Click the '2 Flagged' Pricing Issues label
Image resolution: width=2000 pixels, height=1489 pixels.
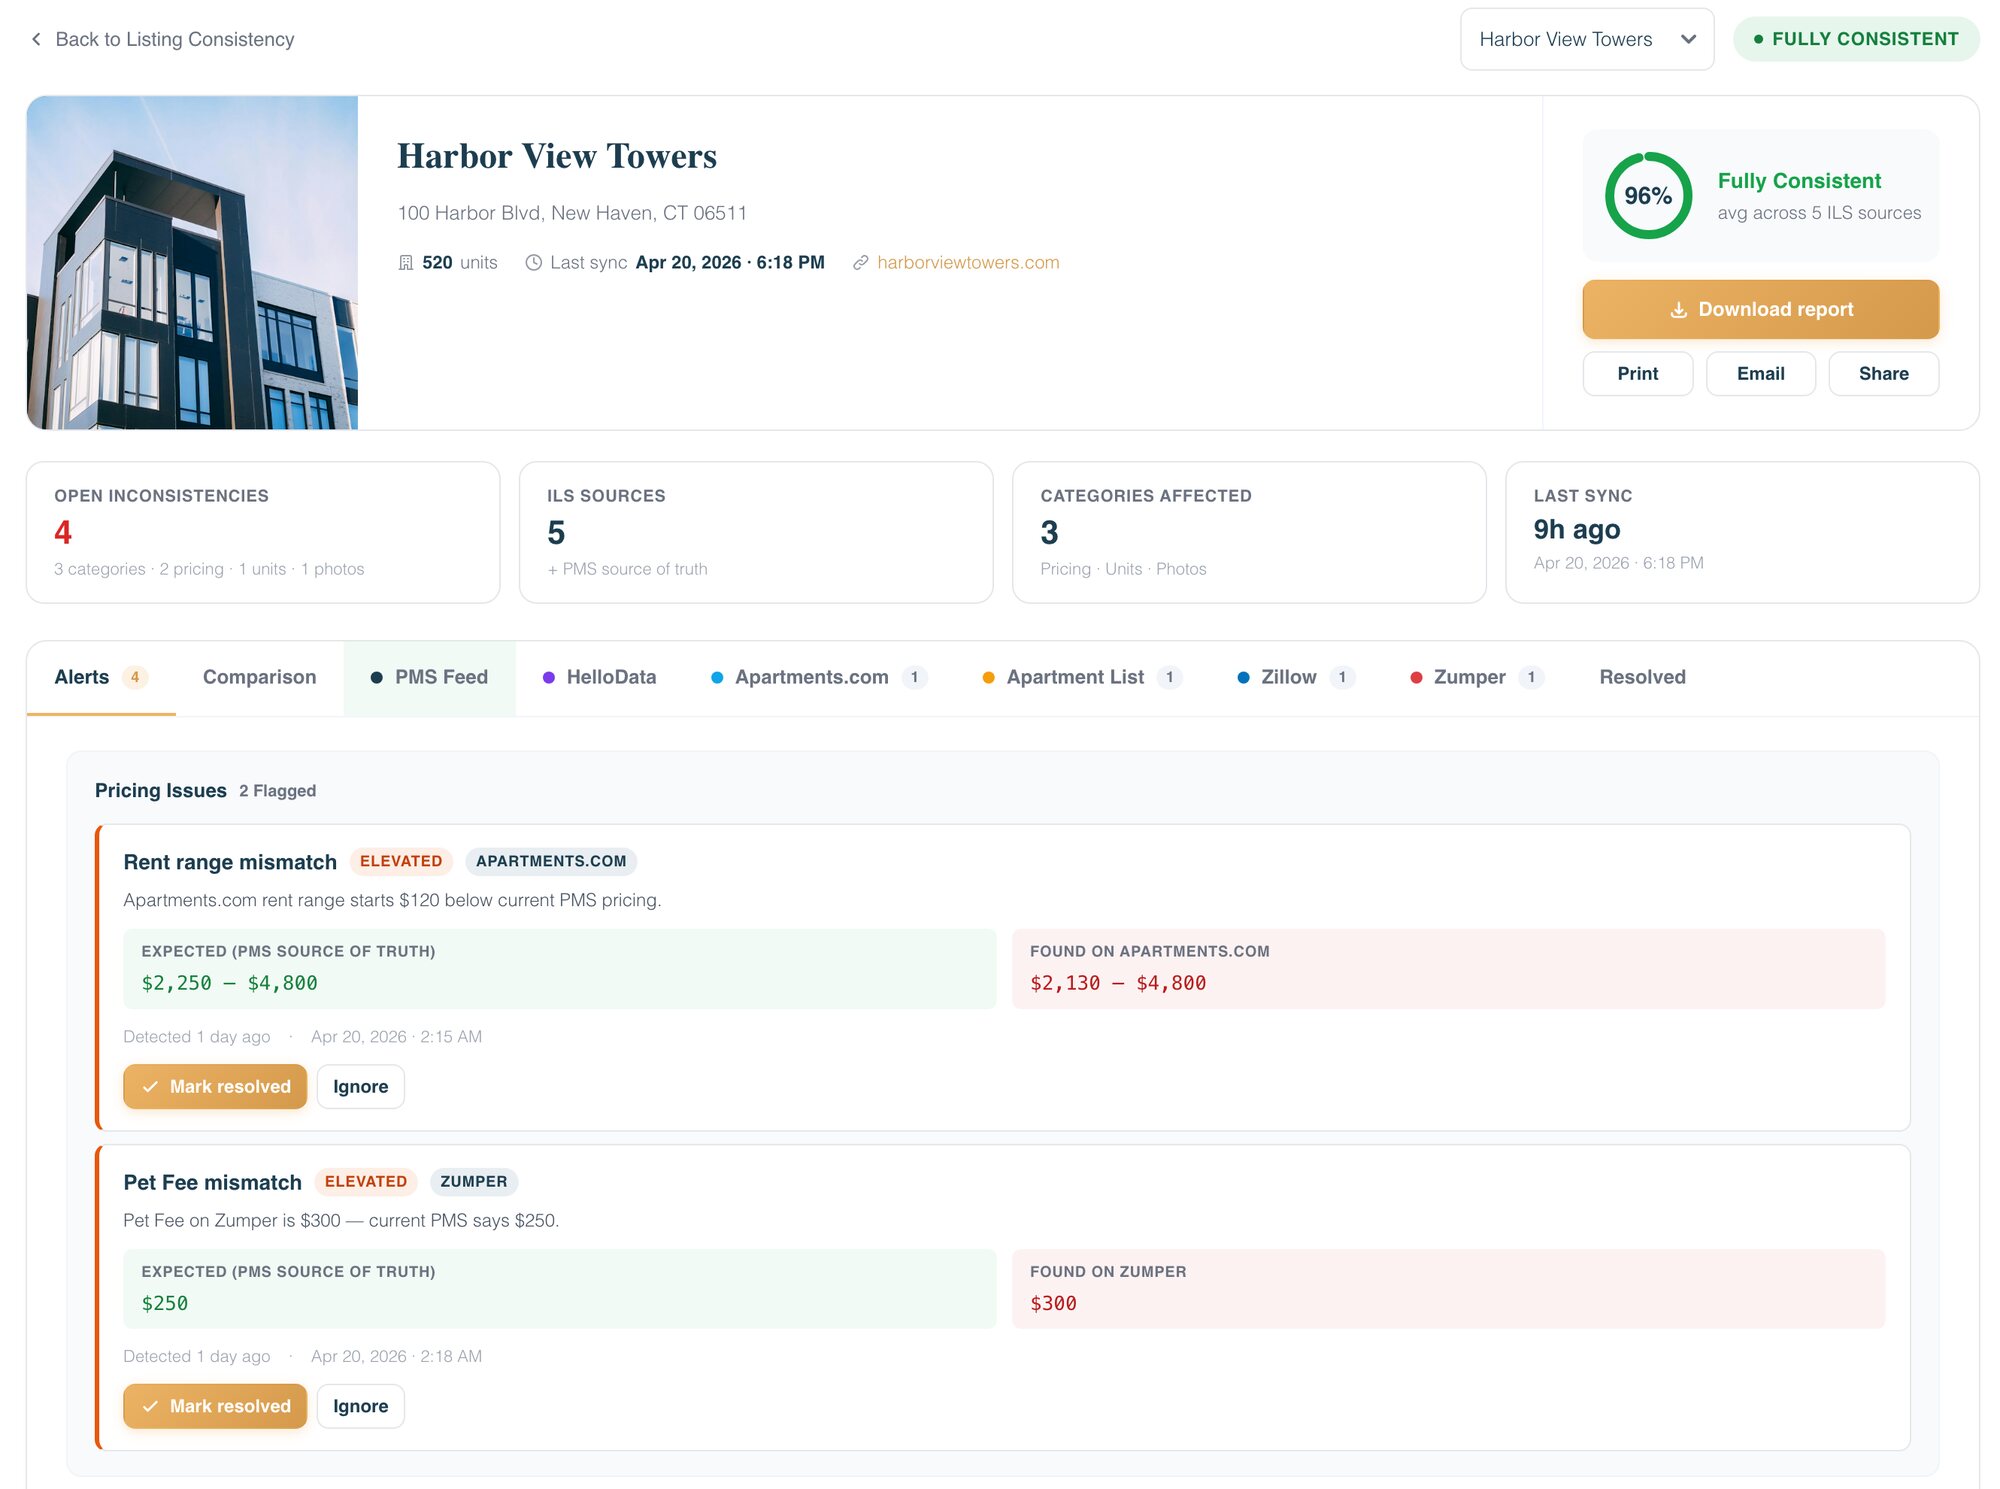click(277, 791)
